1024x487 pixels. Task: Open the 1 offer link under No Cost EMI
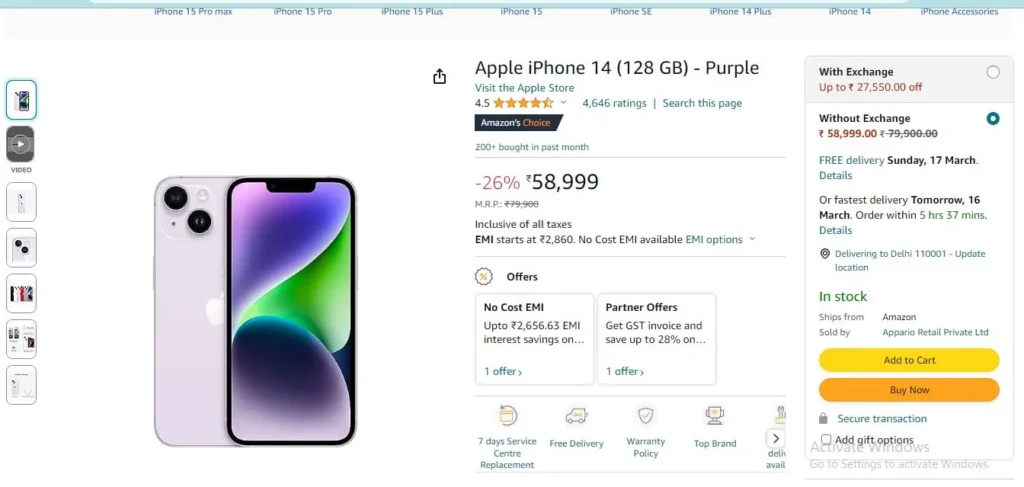click(503, 371)
